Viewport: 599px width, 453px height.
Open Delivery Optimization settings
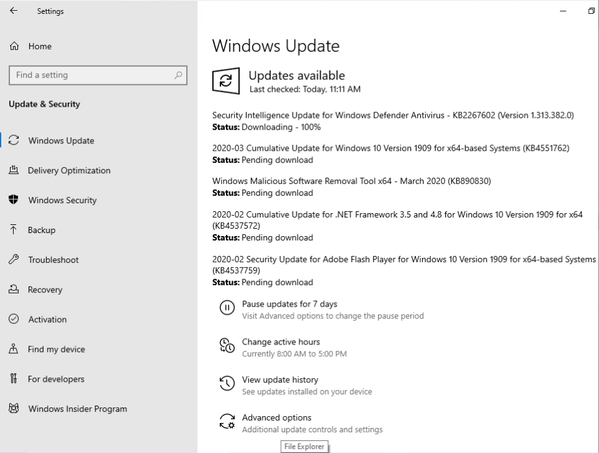point(69,170)
